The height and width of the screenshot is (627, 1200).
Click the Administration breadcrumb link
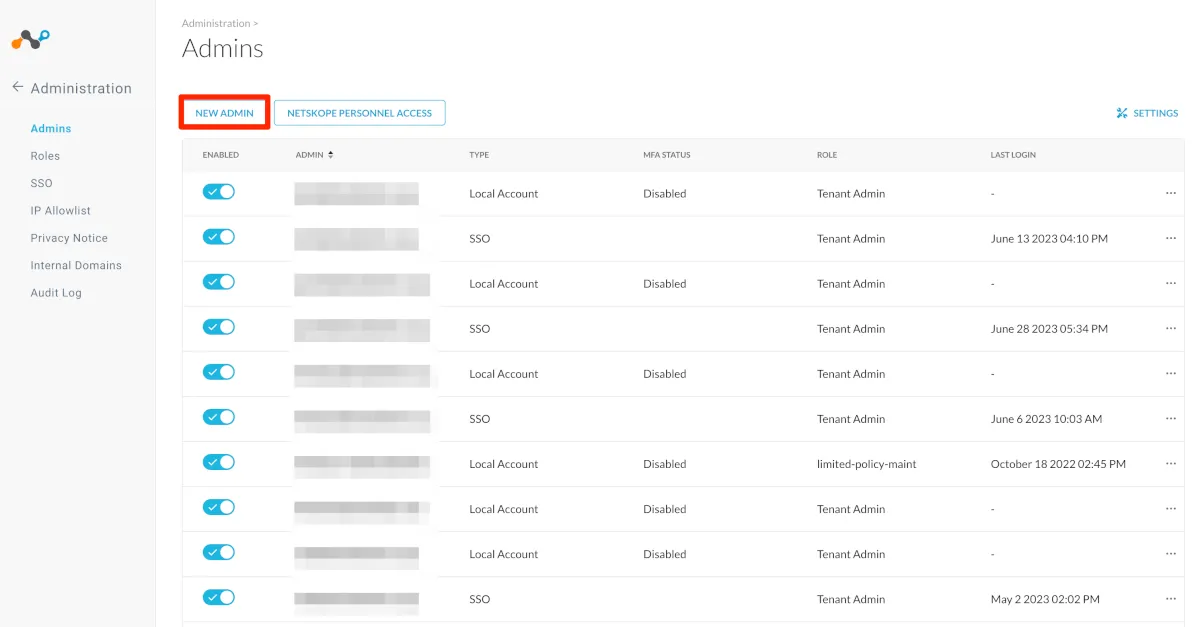(x=215, y=23)
